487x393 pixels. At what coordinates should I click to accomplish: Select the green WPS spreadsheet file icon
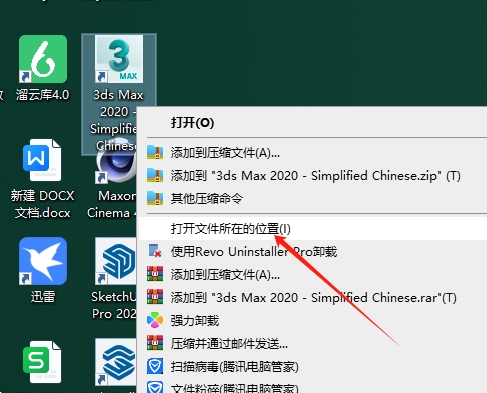[x=42, y=362]
